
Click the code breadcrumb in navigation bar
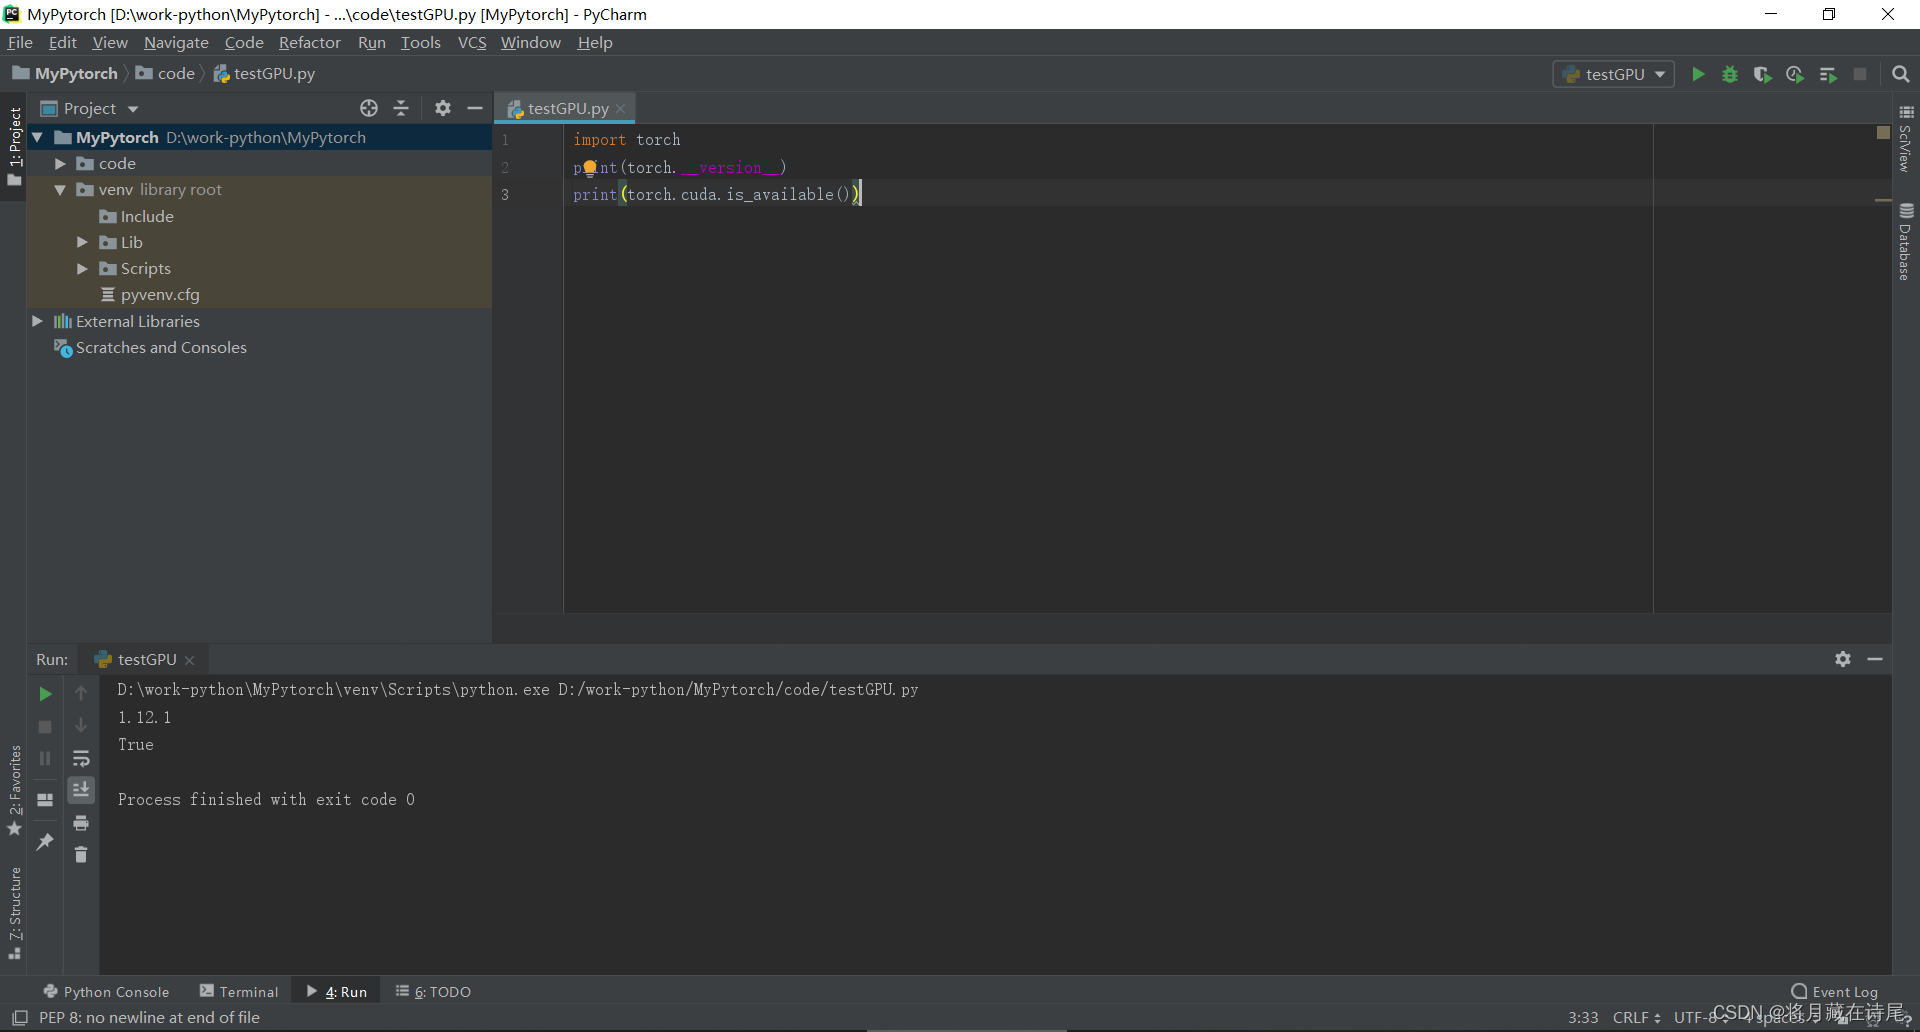(166, 74)
